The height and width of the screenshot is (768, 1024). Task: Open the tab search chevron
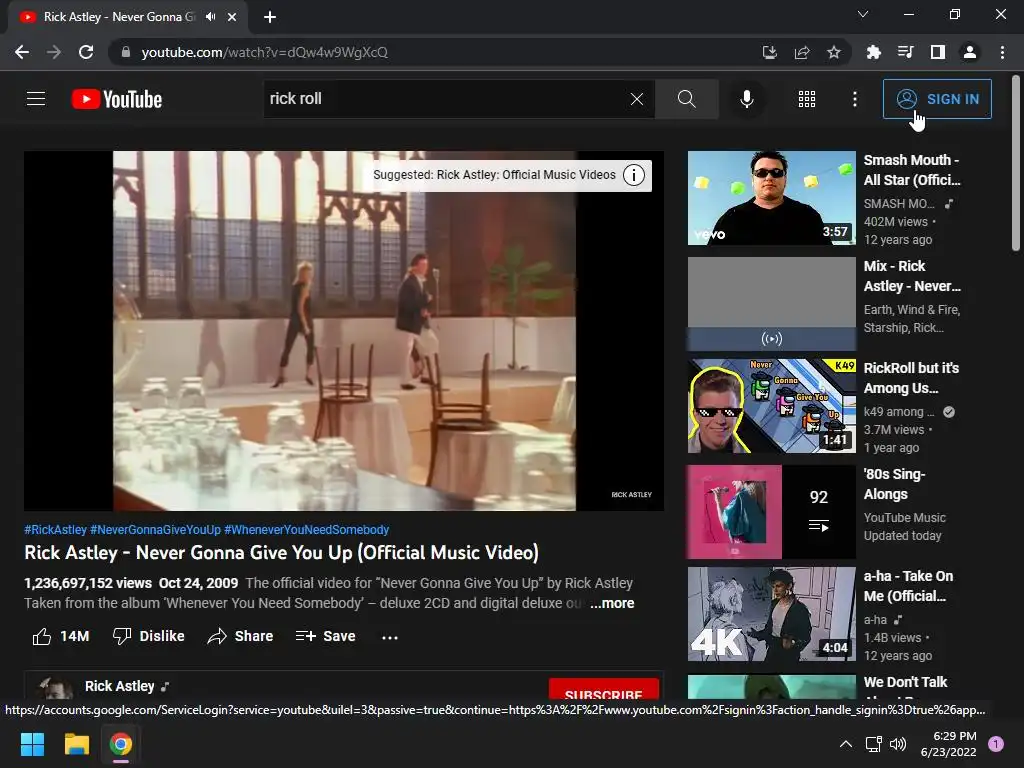[863, 14]
